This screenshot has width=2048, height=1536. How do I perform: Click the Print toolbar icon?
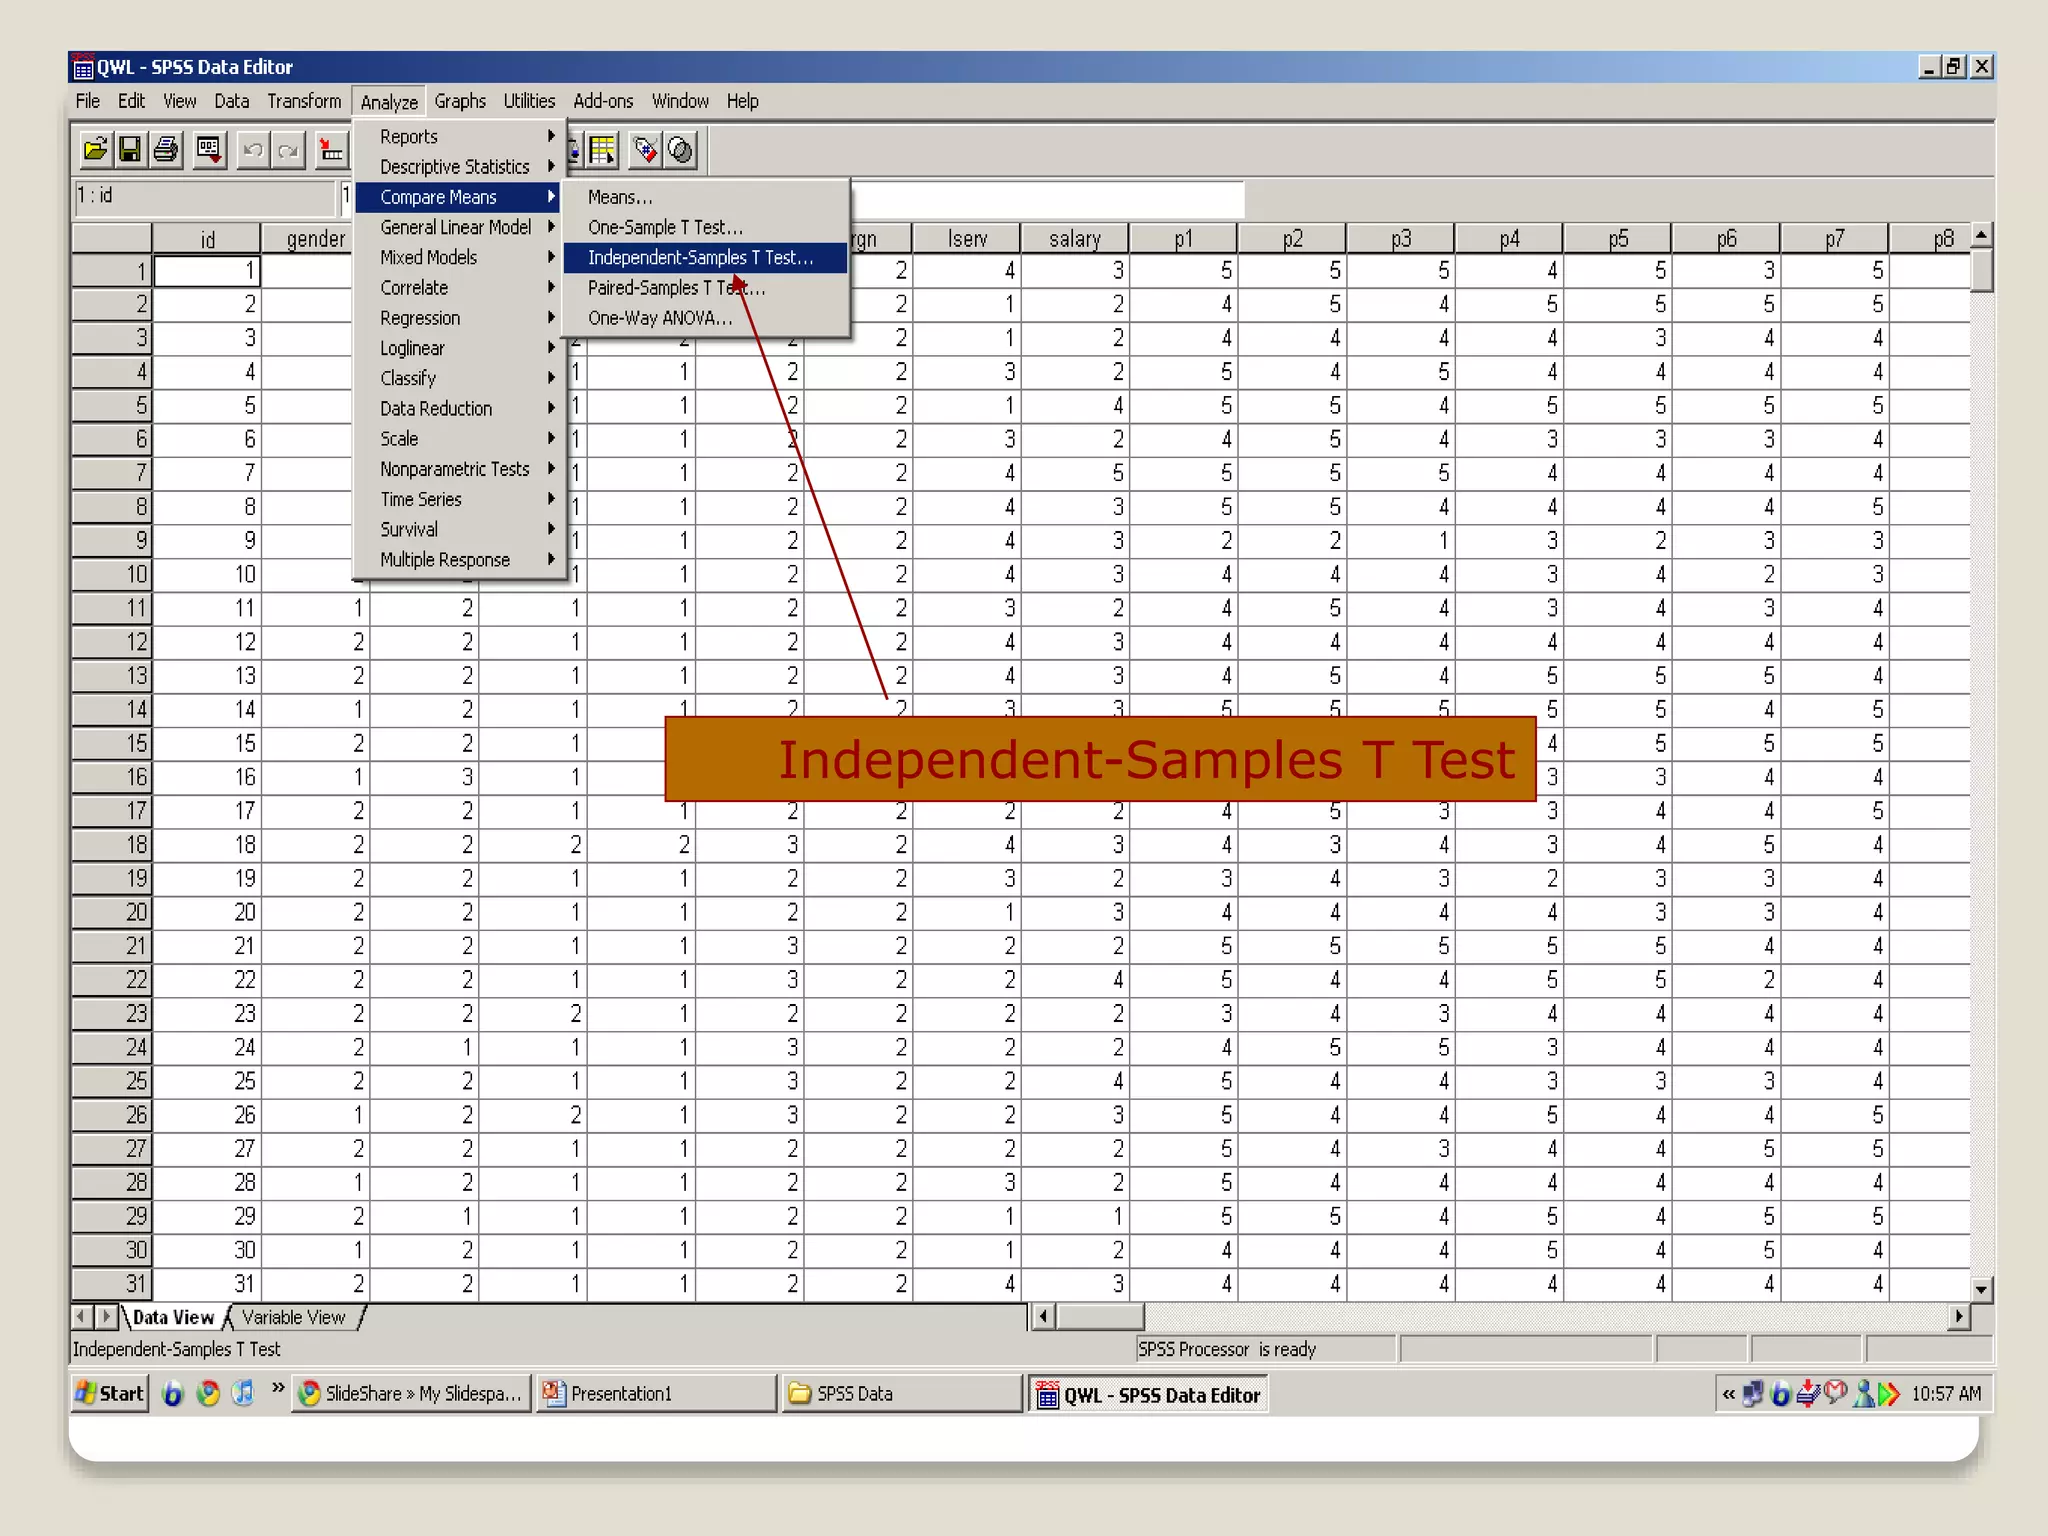pos(166,150)
